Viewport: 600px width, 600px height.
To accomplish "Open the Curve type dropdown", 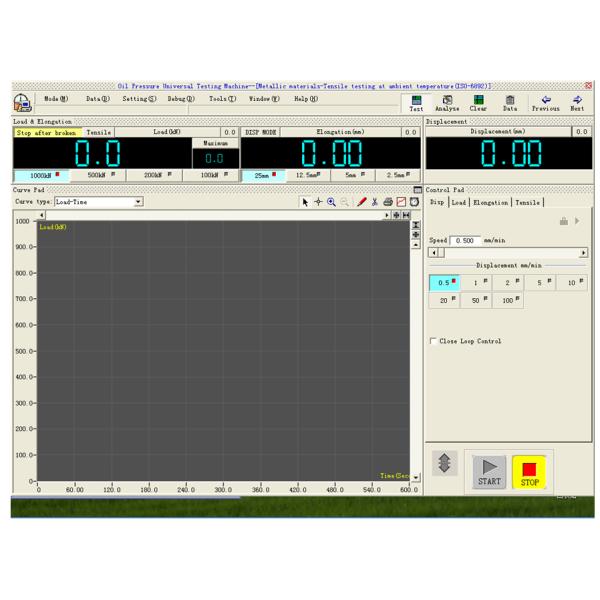I will point(138,202).
